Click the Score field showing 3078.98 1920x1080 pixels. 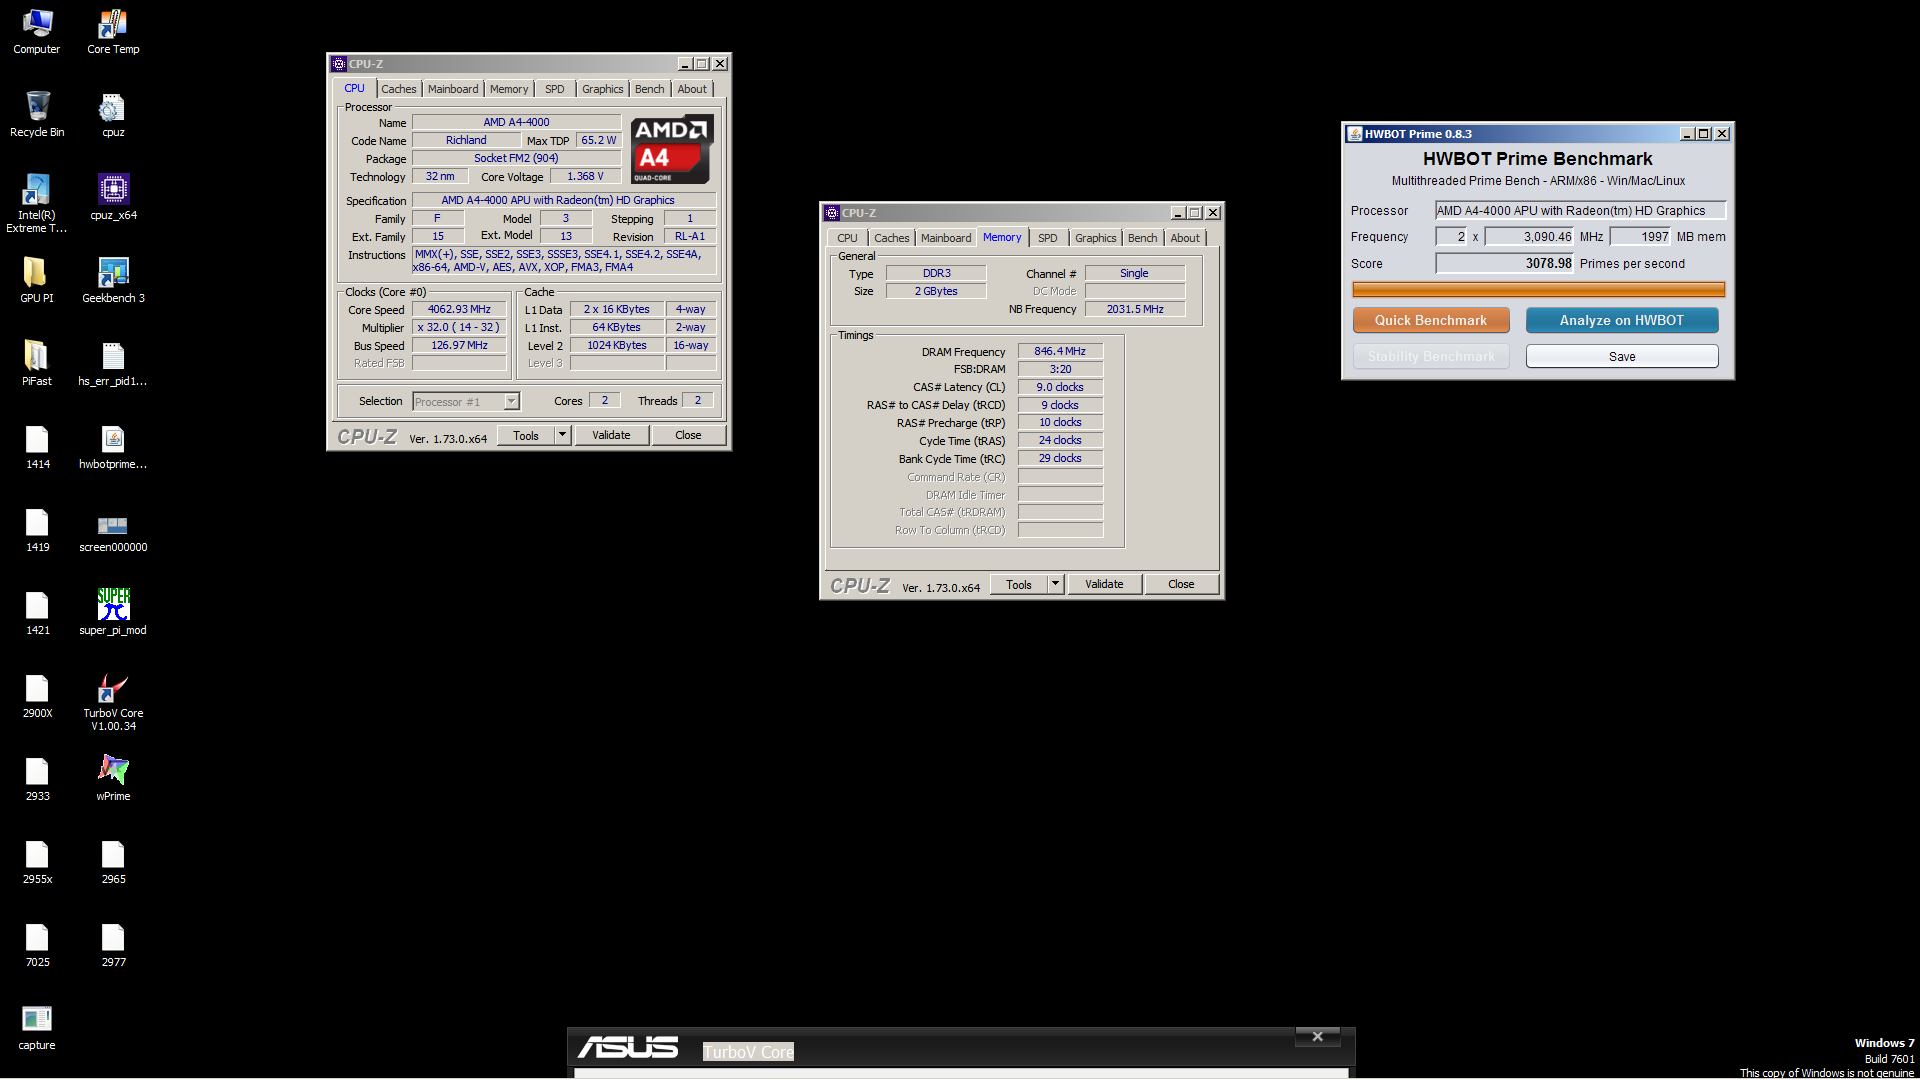pyautogui.click(x=1504, y=263)
